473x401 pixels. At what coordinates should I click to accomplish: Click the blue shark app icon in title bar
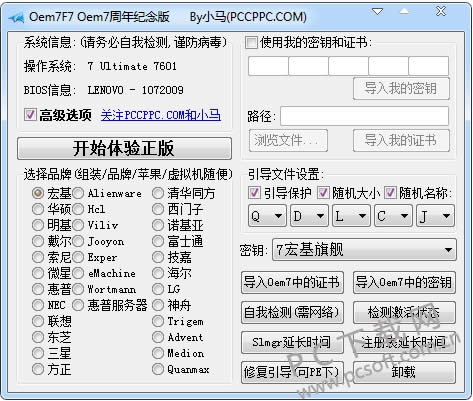[x=16, y=17]
